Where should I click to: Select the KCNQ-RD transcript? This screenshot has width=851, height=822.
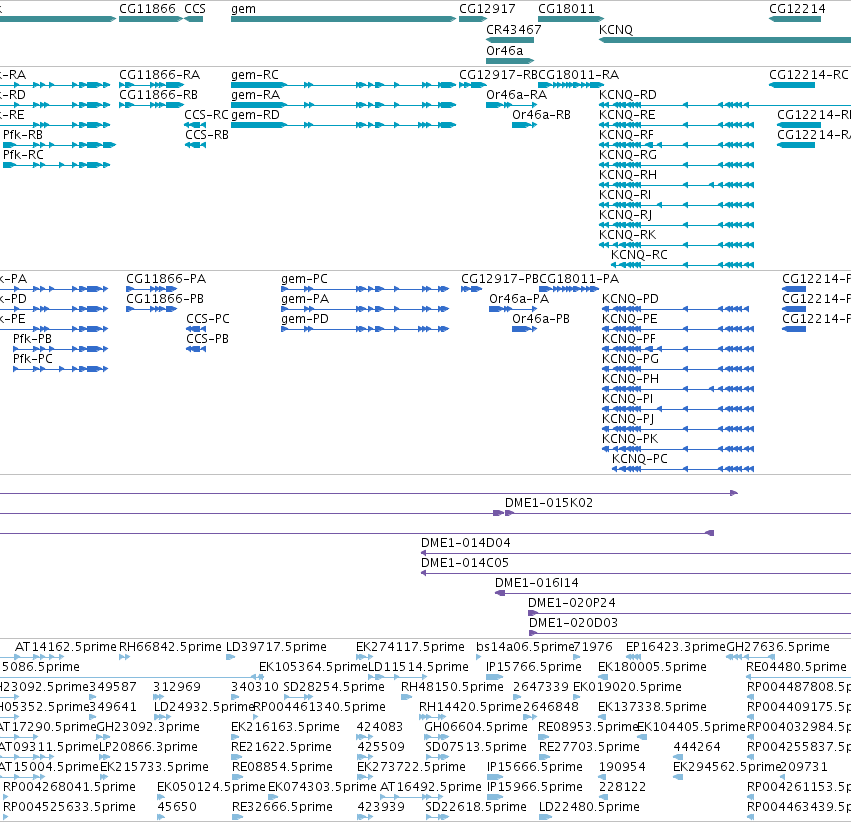(x=725, y=105)
